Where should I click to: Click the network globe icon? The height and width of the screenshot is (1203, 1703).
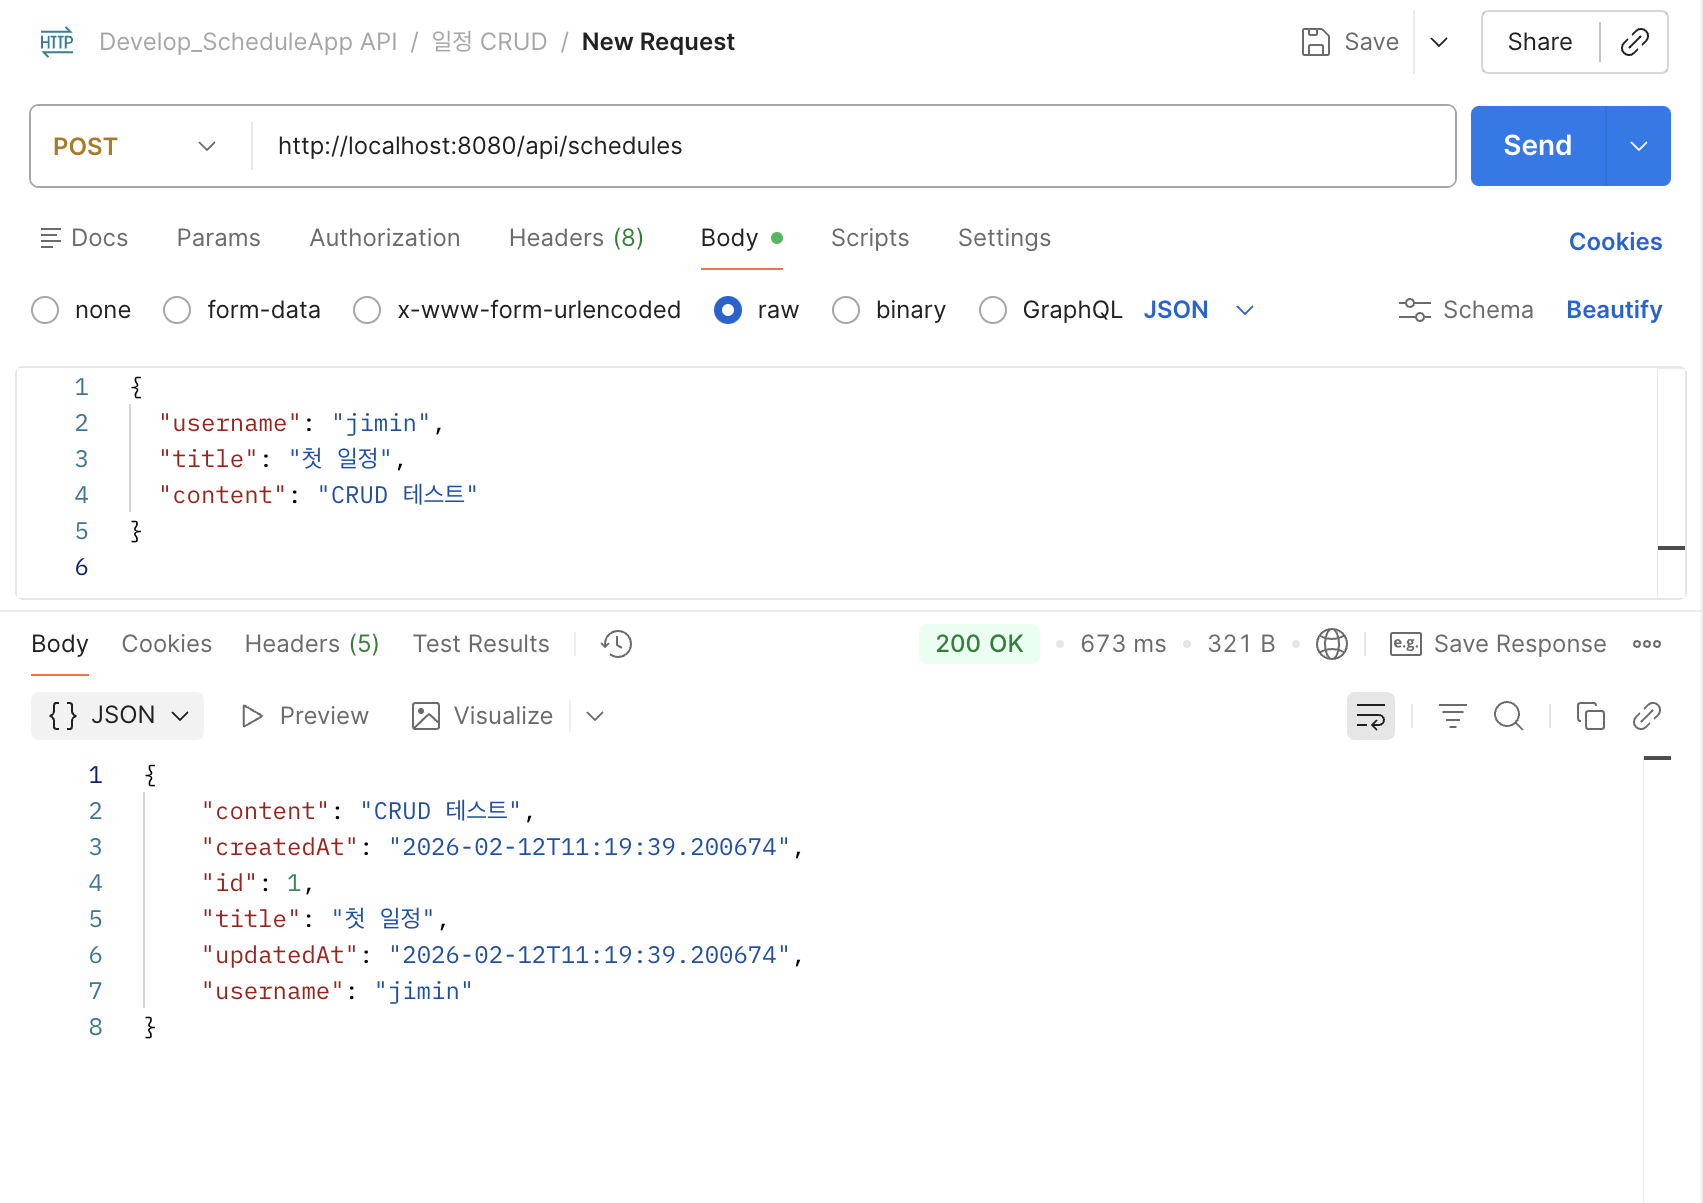1331,644
